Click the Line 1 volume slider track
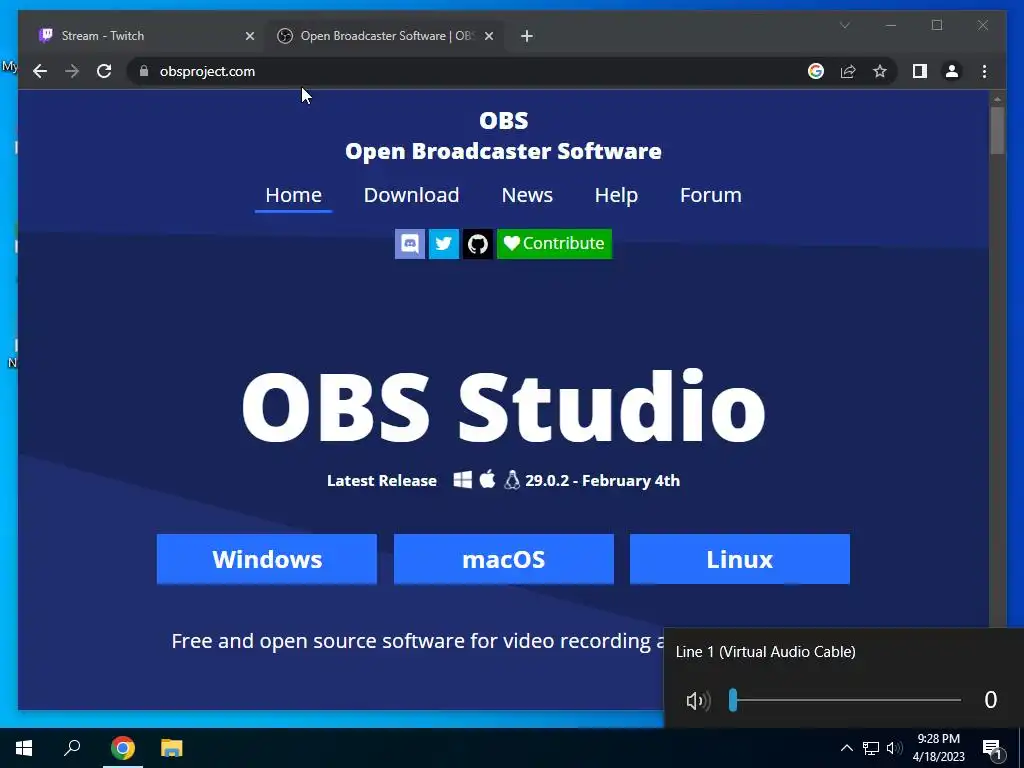Image resolution: width=1024 pixels, height=768 pixels. point(846,700)
